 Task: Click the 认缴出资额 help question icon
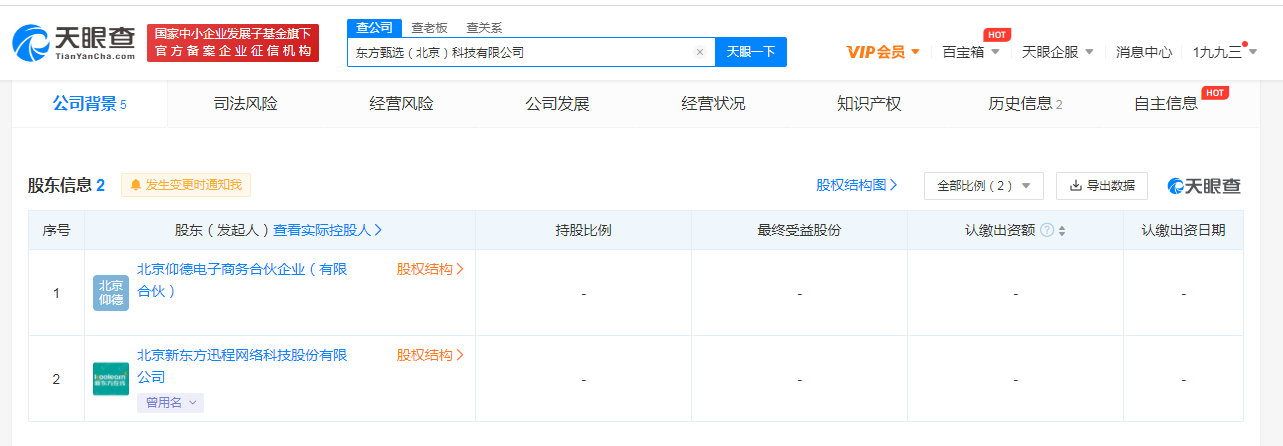[x=1047, y=230]
